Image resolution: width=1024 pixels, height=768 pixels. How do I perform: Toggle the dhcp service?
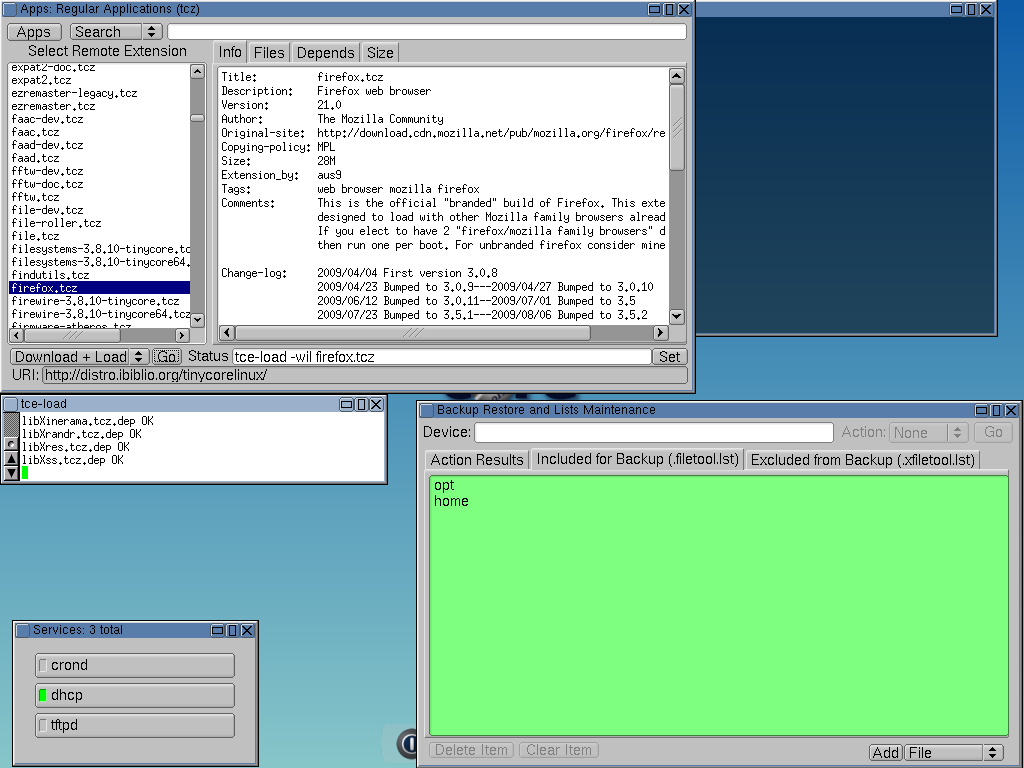(x=135, y=696)
